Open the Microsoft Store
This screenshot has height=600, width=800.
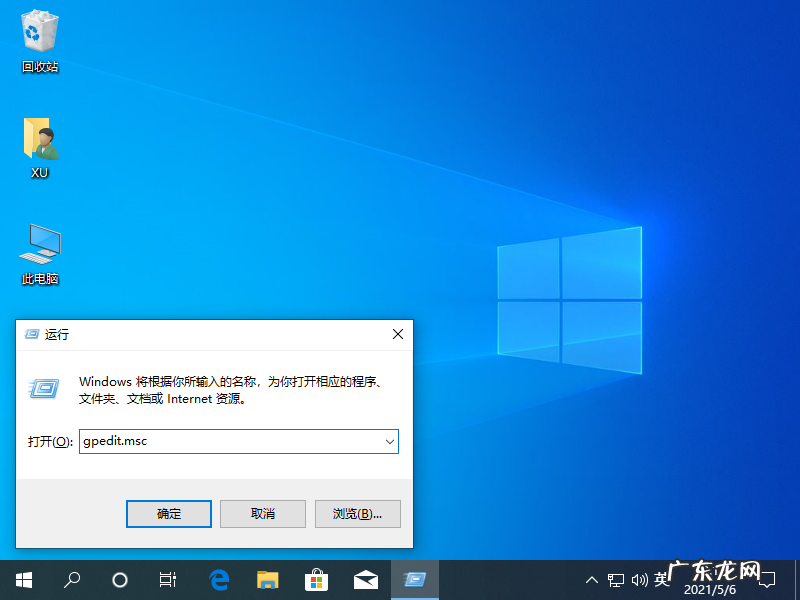click(x=316, y=580)
